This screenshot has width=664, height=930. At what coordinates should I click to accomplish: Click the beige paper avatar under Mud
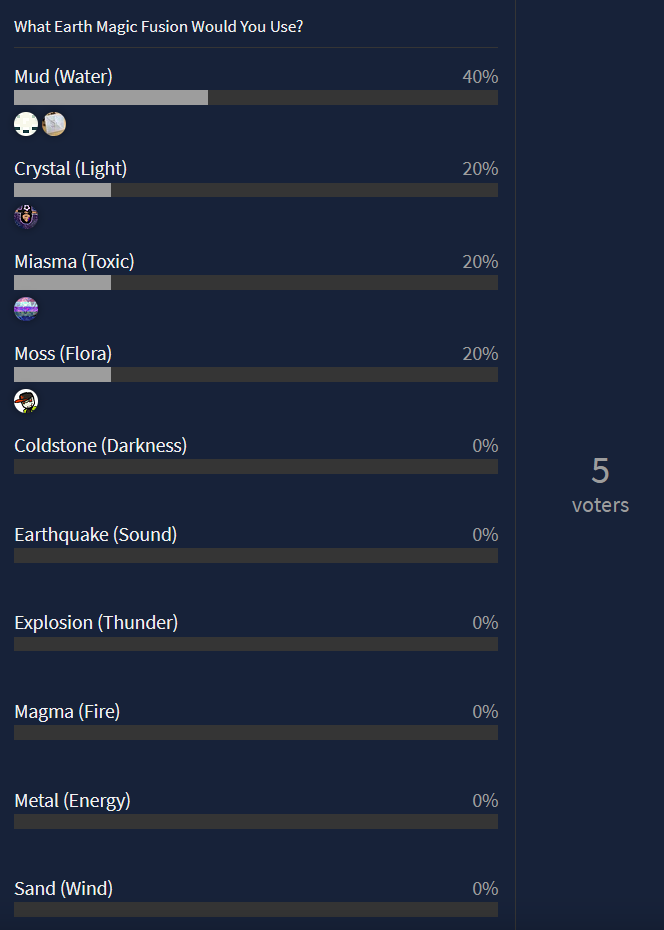pyautogui.click(x=54, y=124)
